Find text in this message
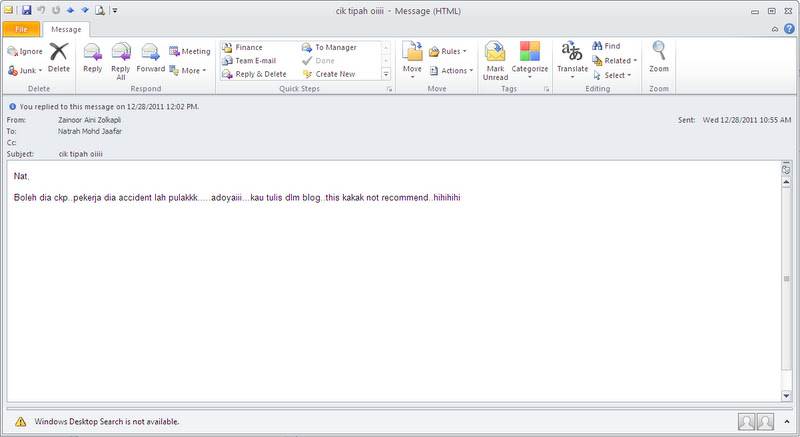The image size is (800, 437). (606, 46)
